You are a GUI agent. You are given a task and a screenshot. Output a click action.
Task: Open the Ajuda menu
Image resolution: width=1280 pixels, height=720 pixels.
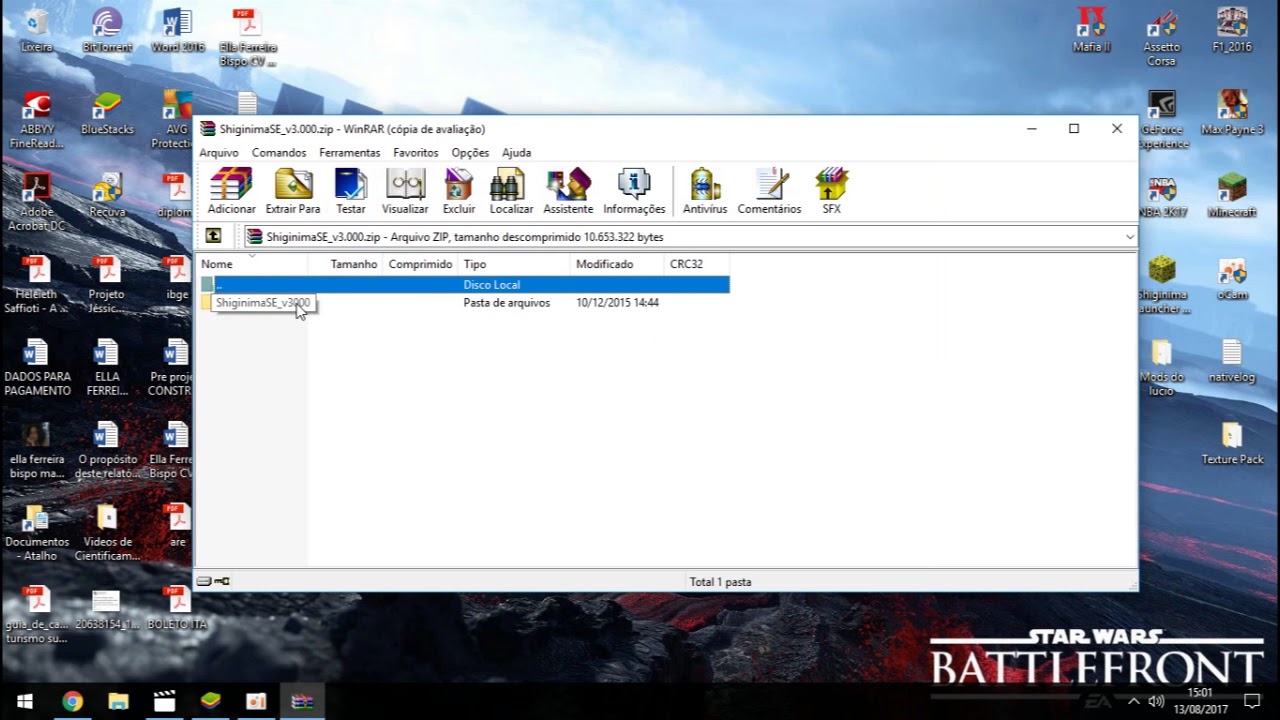516,153
